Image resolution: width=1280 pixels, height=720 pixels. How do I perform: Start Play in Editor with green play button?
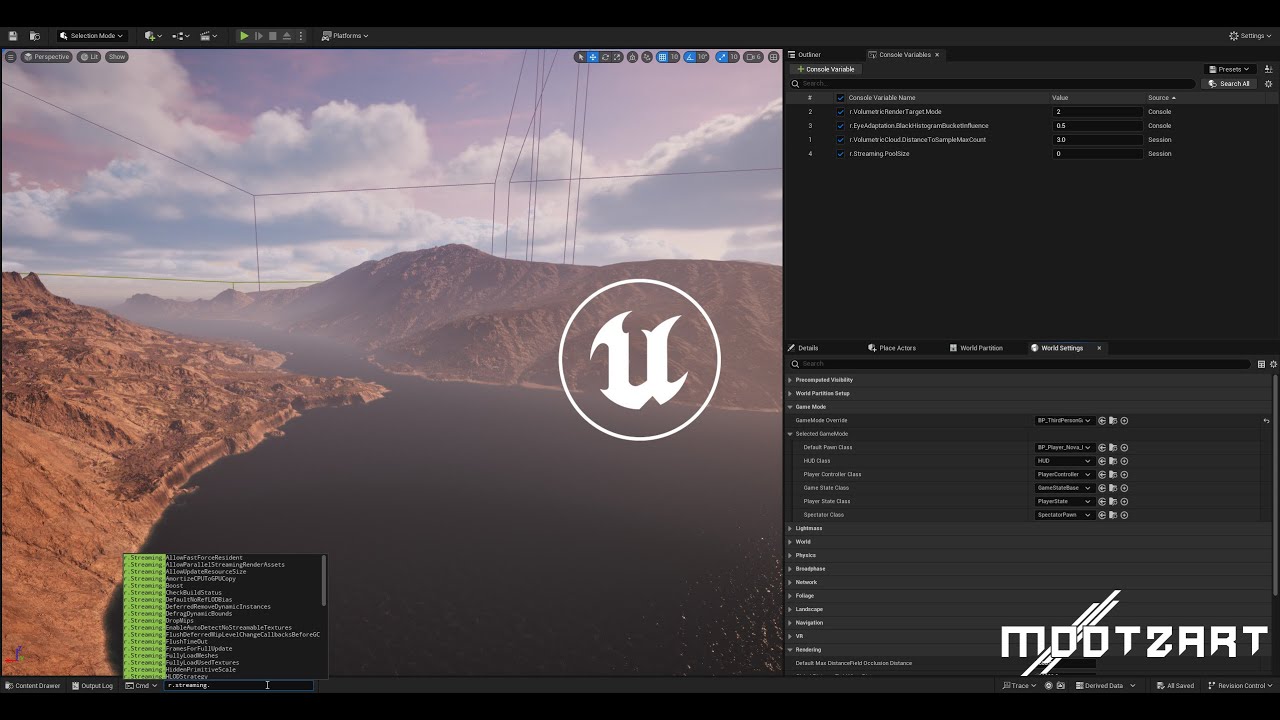click(243, 36)
